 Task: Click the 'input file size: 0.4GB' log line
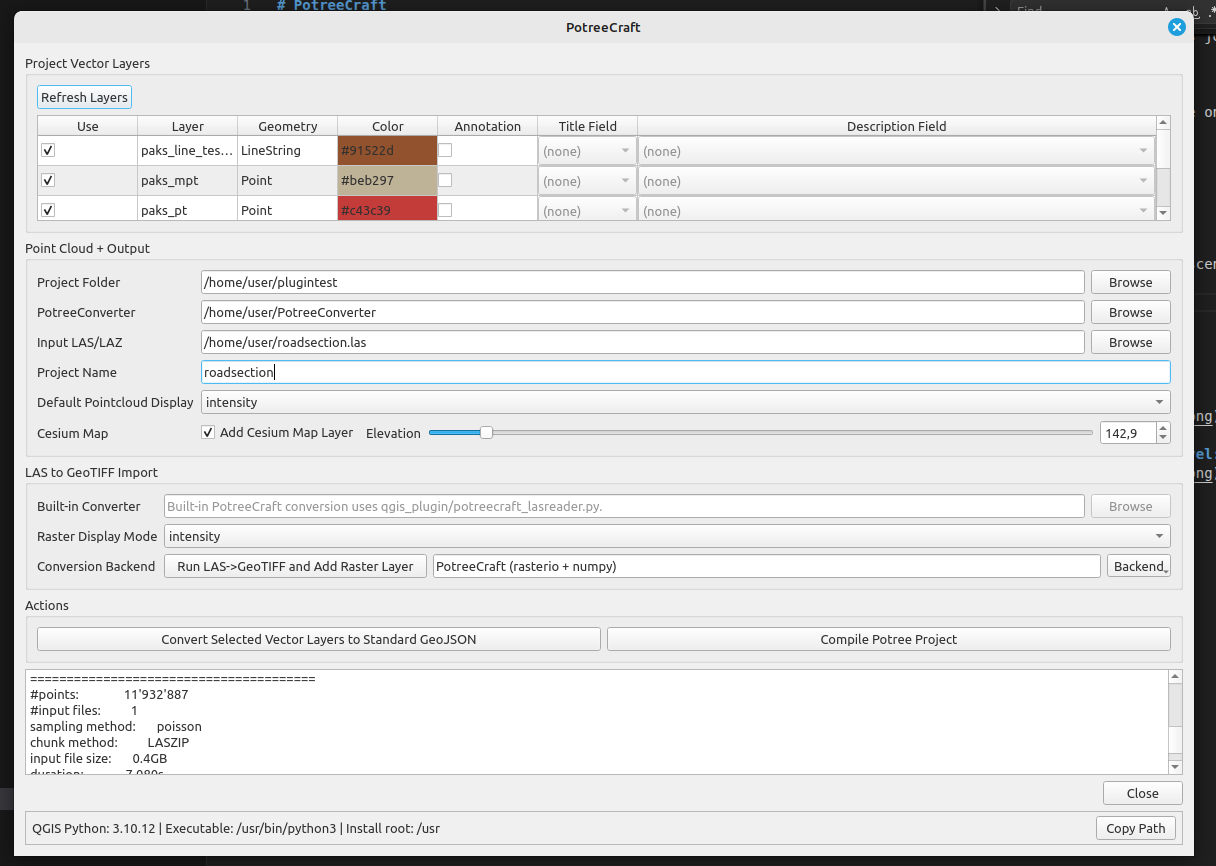pyautogui.click(x=98, y=758)
